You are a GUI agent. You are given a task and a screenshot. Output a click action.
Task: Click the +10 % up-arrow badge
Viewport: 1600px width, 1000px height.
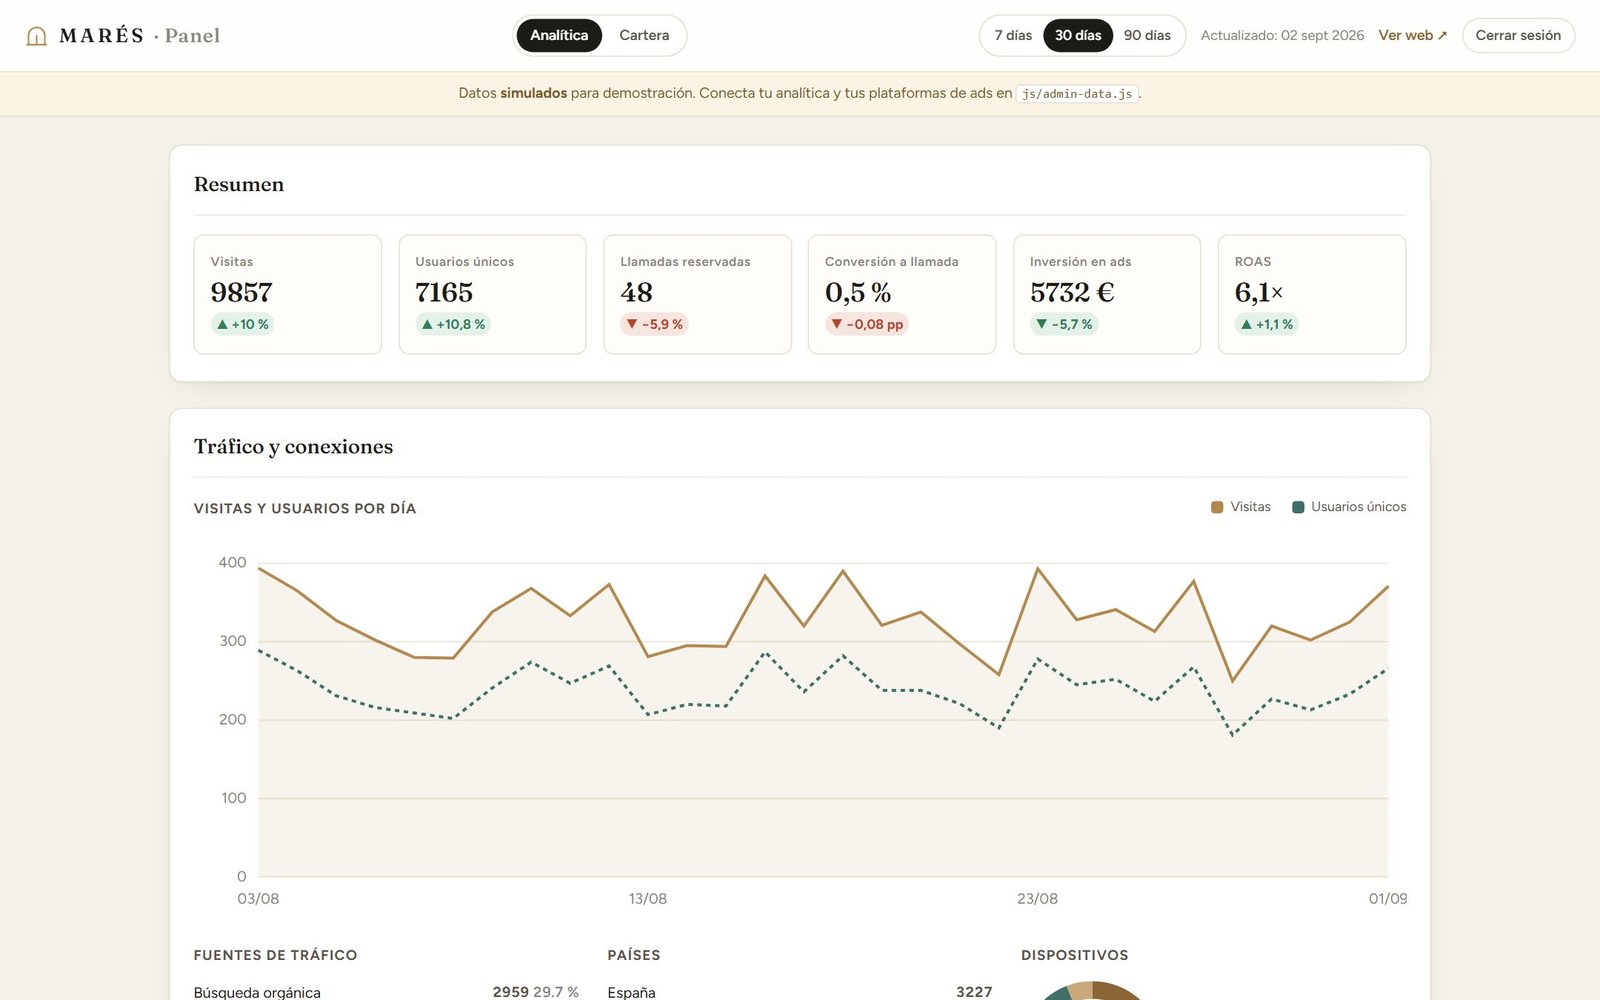[242, 324]
